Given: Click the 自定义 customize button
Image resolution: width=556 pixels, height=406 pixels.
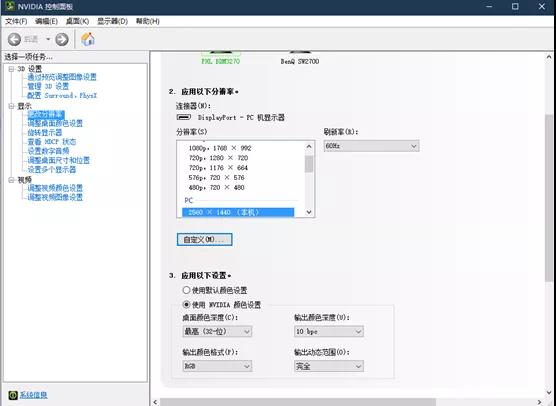Looking at the screenshot, I should (x=204, y=239).
